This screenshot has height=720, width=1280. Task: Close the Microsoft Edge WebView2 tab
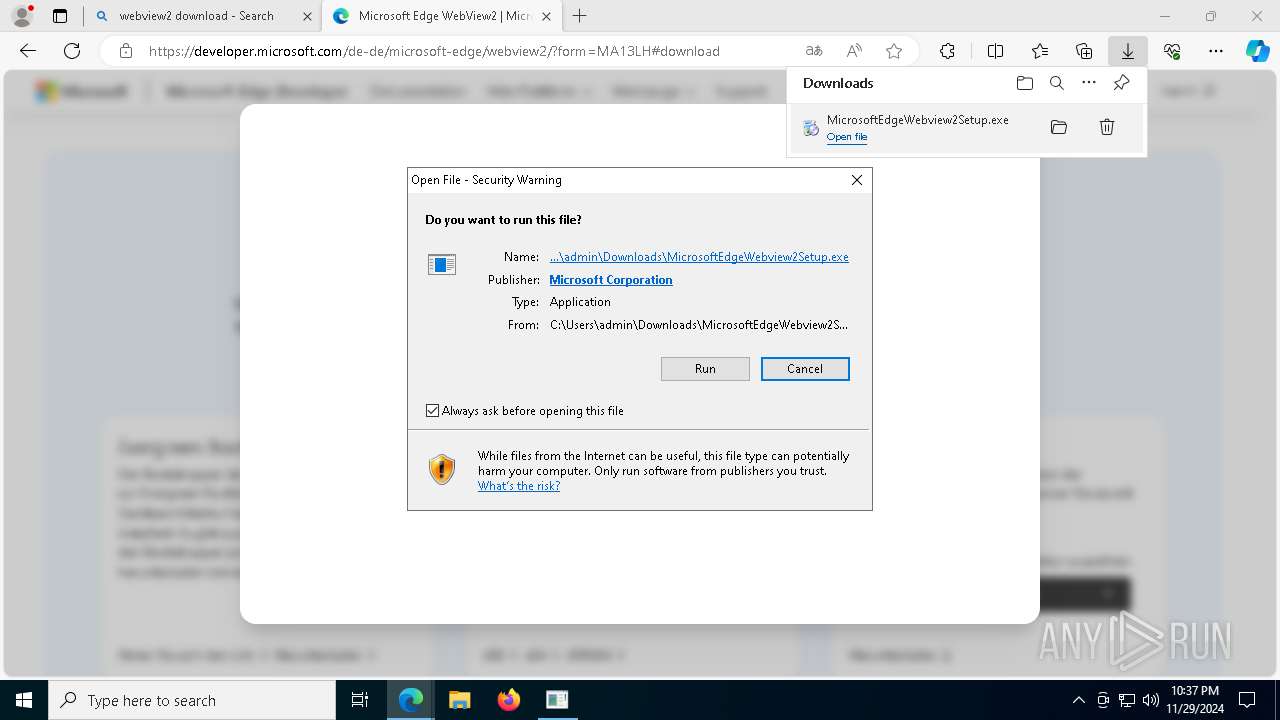coord(547,16)
